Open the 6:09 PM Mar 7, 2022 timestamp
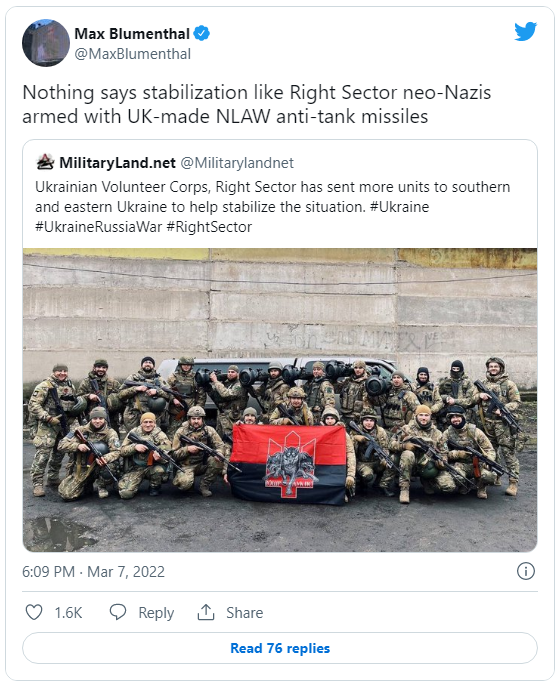557x687 pixels. point(93,572)
